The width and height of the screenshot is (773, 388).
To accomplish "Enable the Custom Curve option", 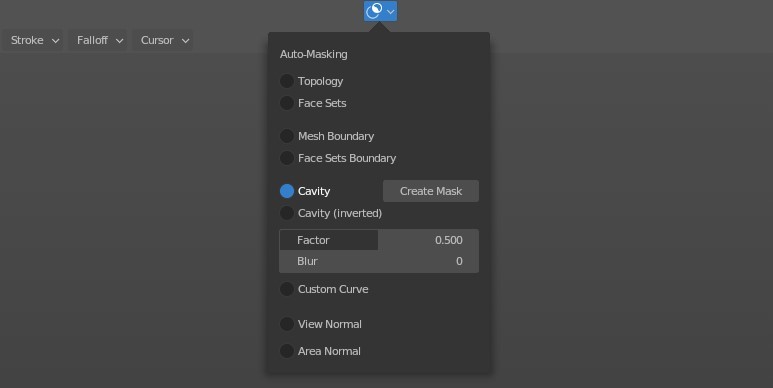I will (286, 289).
